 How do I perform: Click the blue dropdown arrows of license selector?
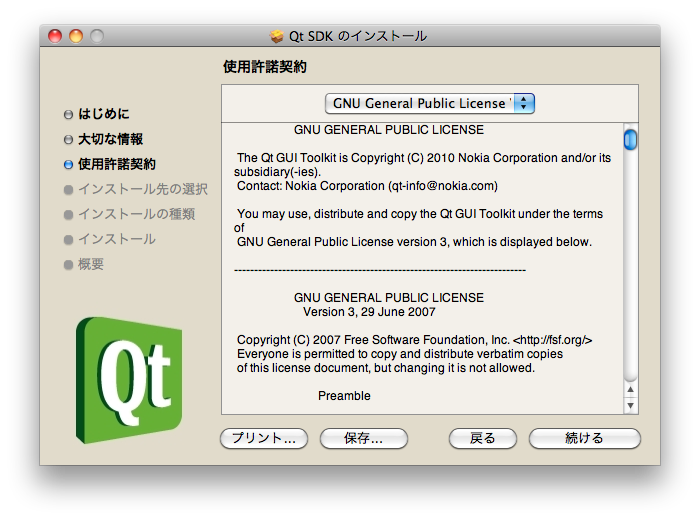click(524, 103)
